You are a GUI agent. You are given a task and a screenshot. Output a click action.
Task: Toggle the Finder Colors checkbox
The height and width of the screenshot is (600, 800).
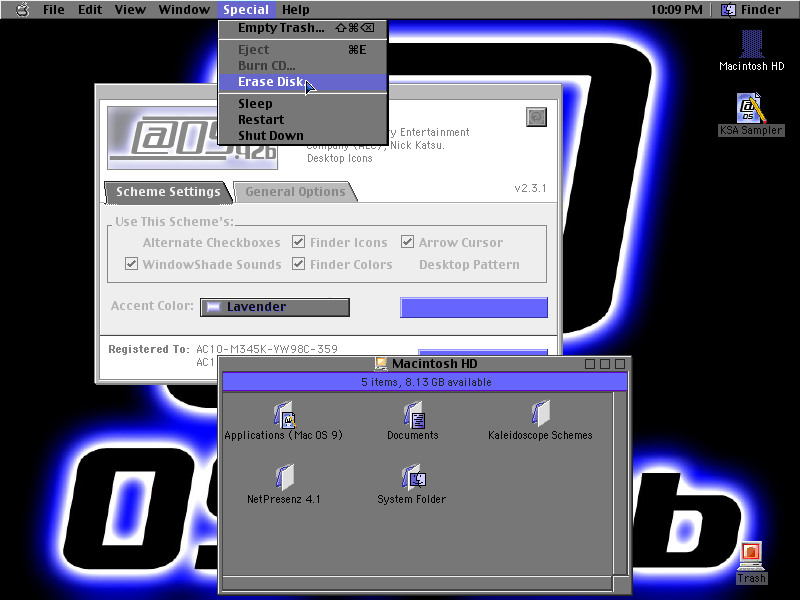(298, 264)
